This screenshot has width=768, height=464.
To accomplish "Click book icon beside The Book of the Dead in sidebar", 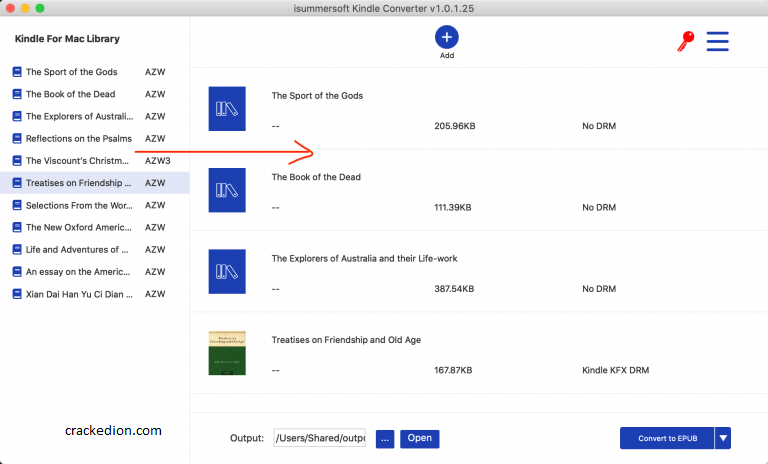I will pos(17,94).
